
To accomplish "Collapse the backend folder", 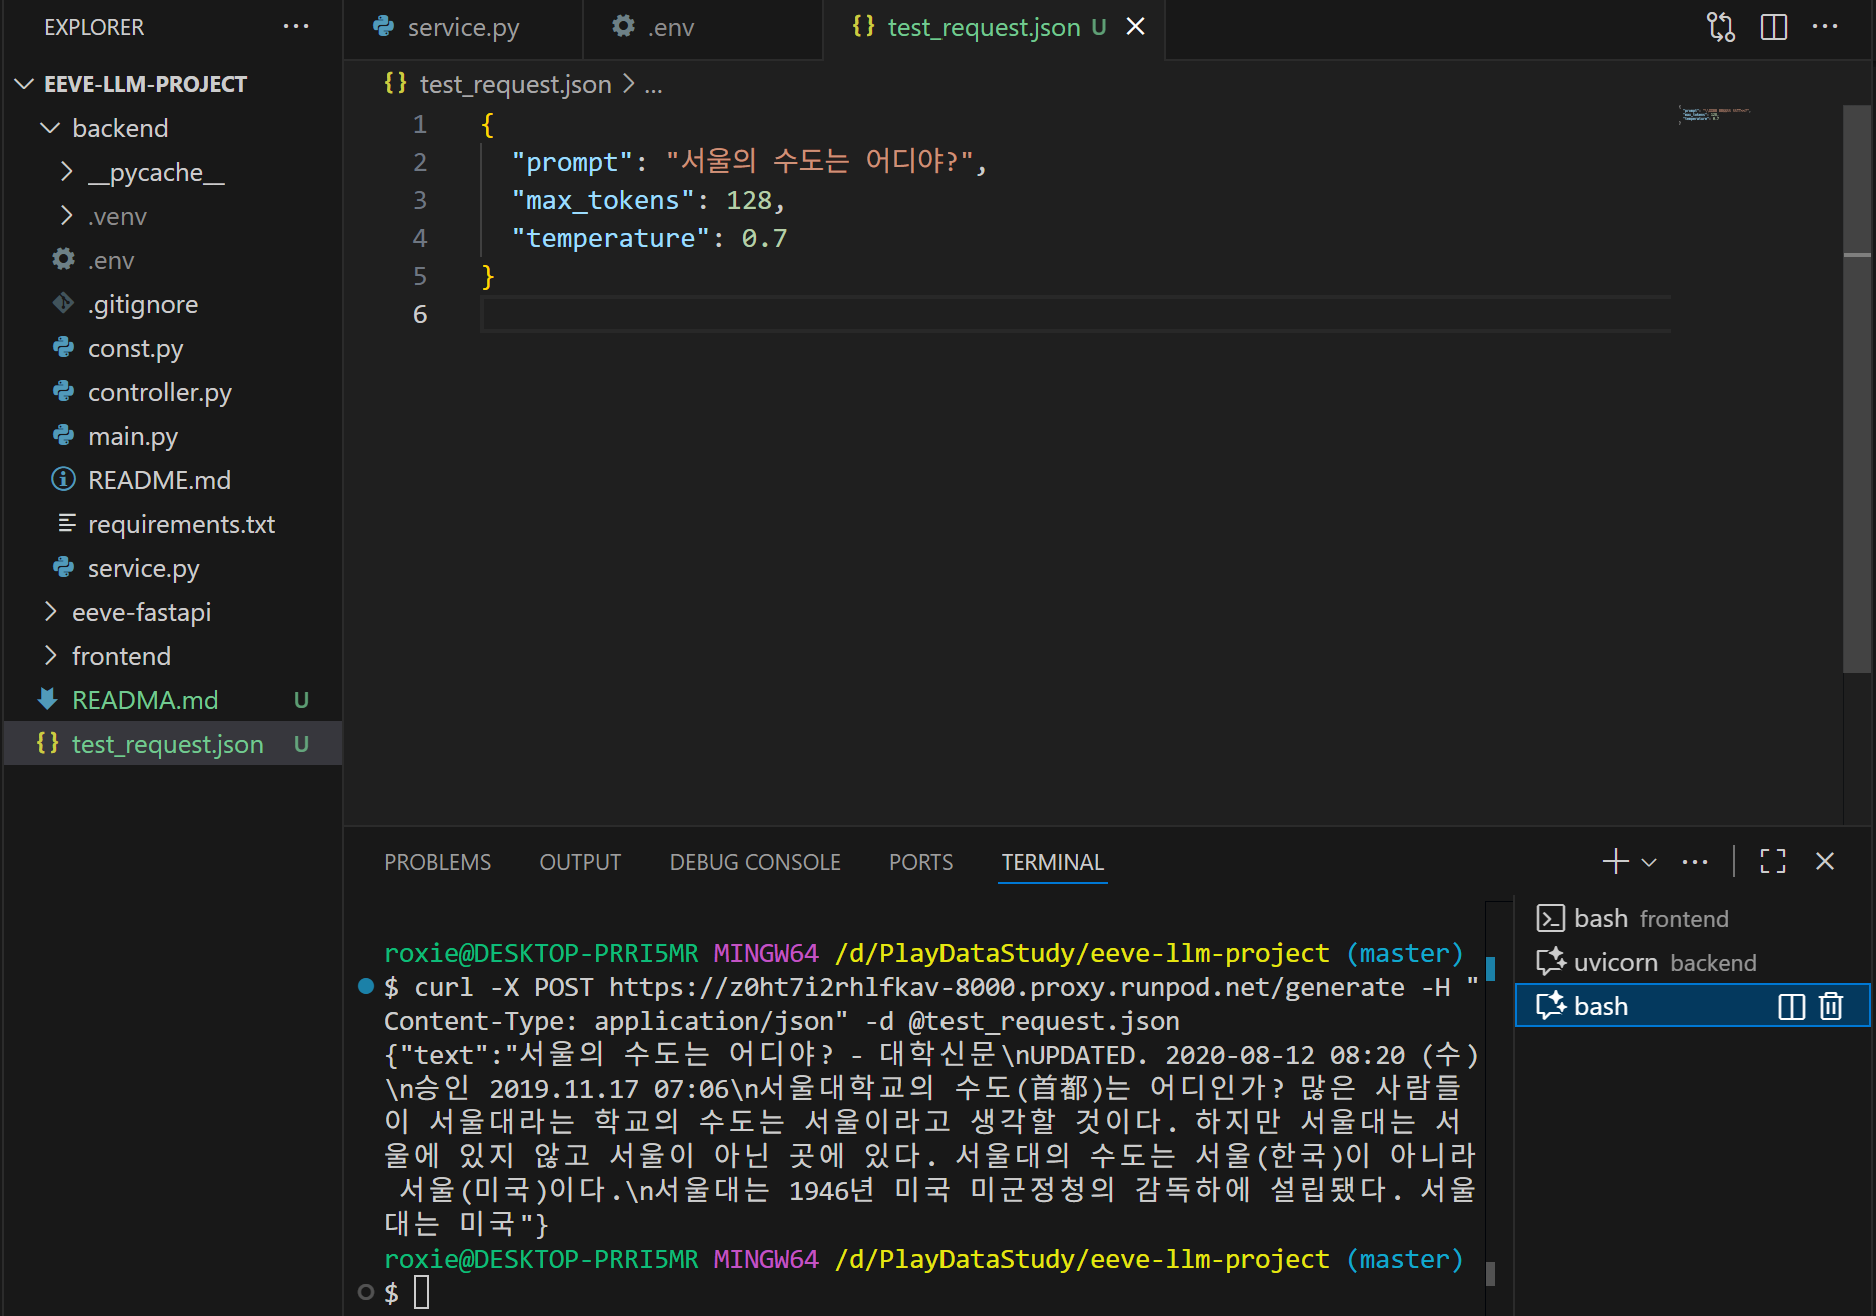I will coord(50,128).
